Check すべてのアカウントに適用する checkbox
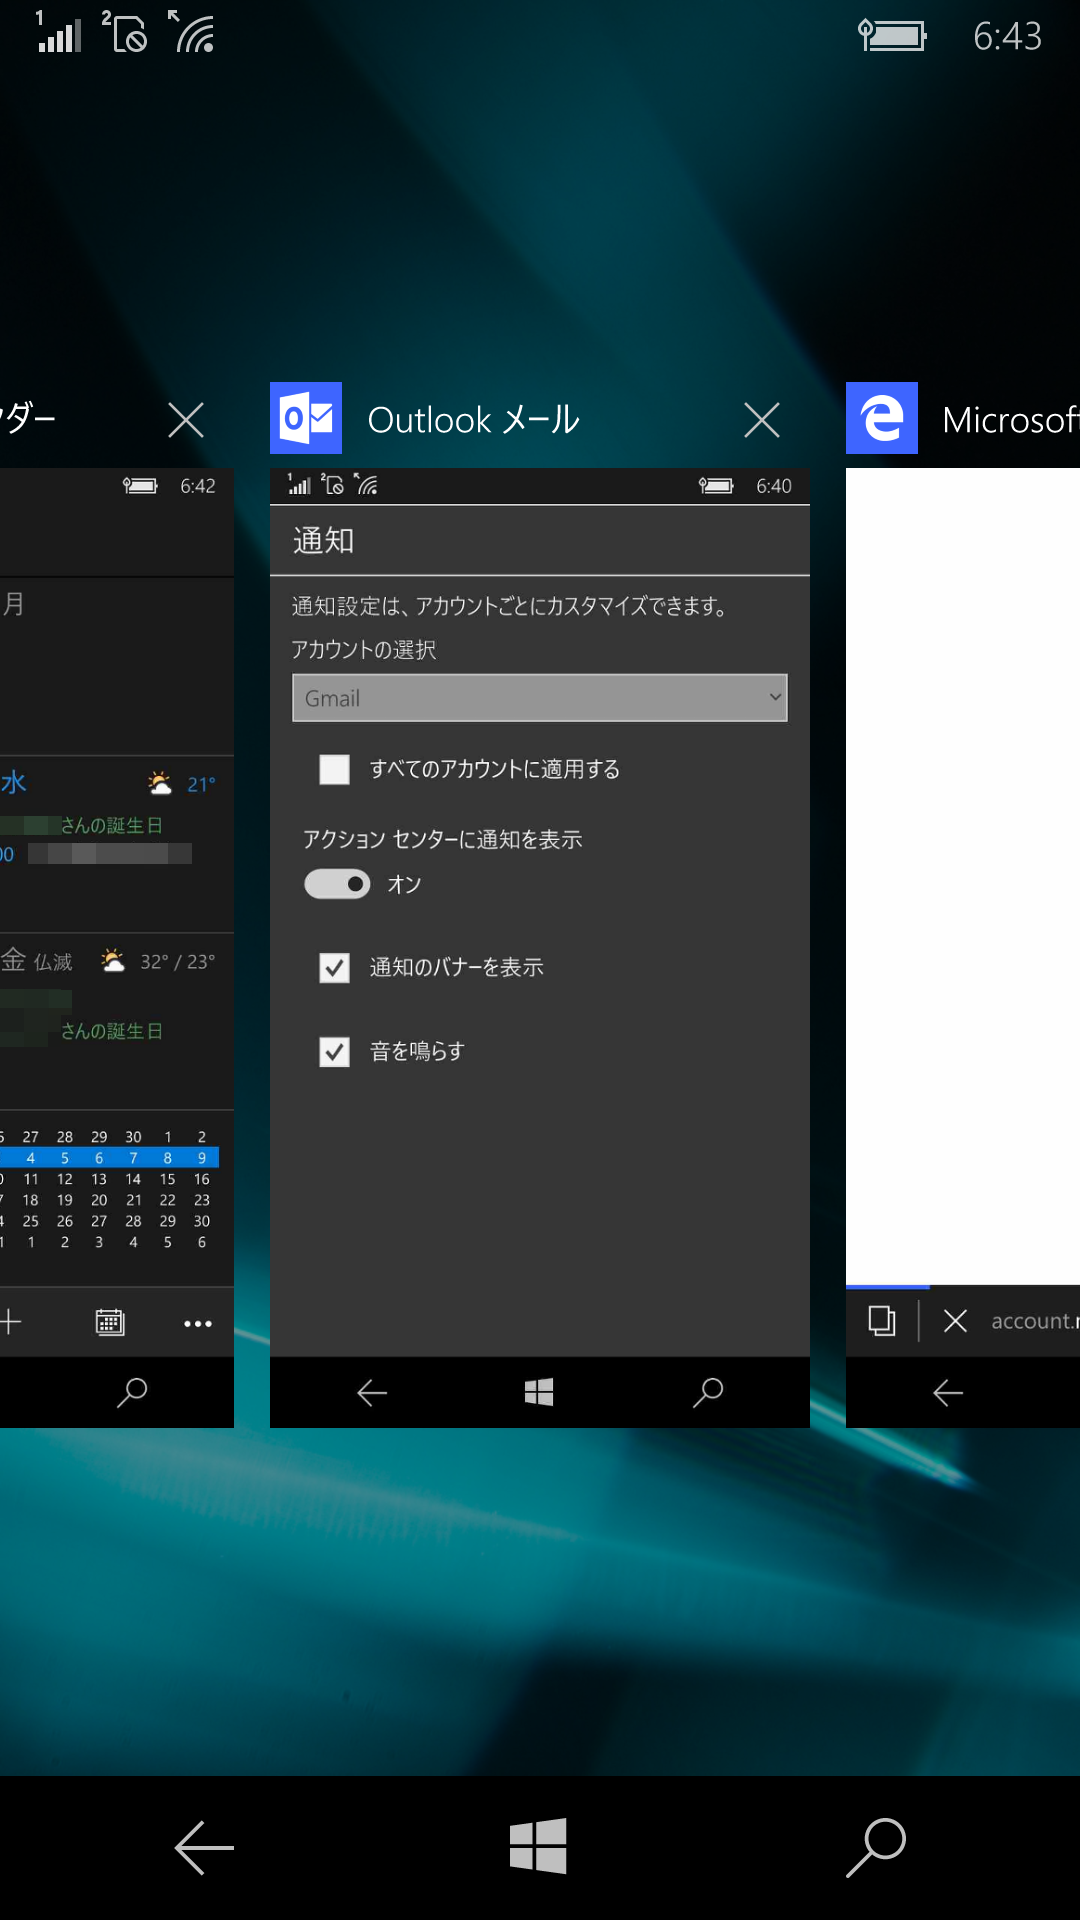The image size is (1080, 1920). pos(334,769)
